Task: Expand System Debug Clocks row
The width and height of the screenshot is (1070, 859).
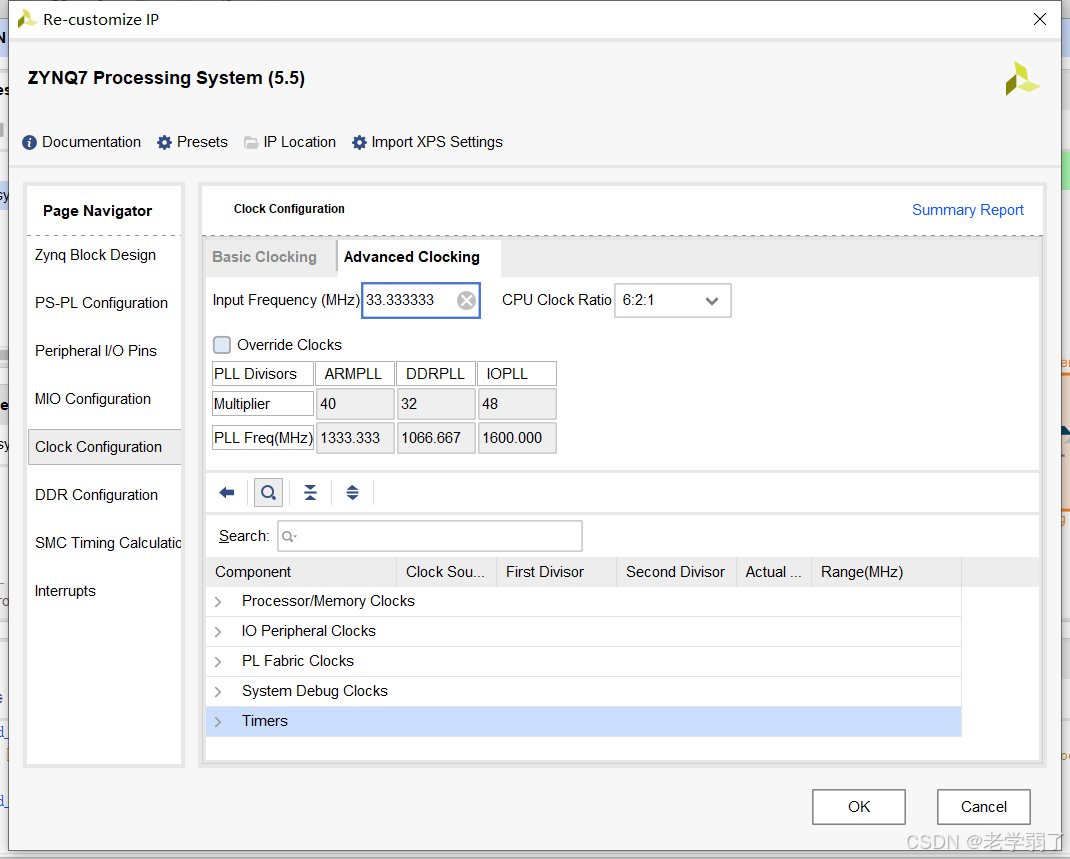Action: (x=218, y=692)
